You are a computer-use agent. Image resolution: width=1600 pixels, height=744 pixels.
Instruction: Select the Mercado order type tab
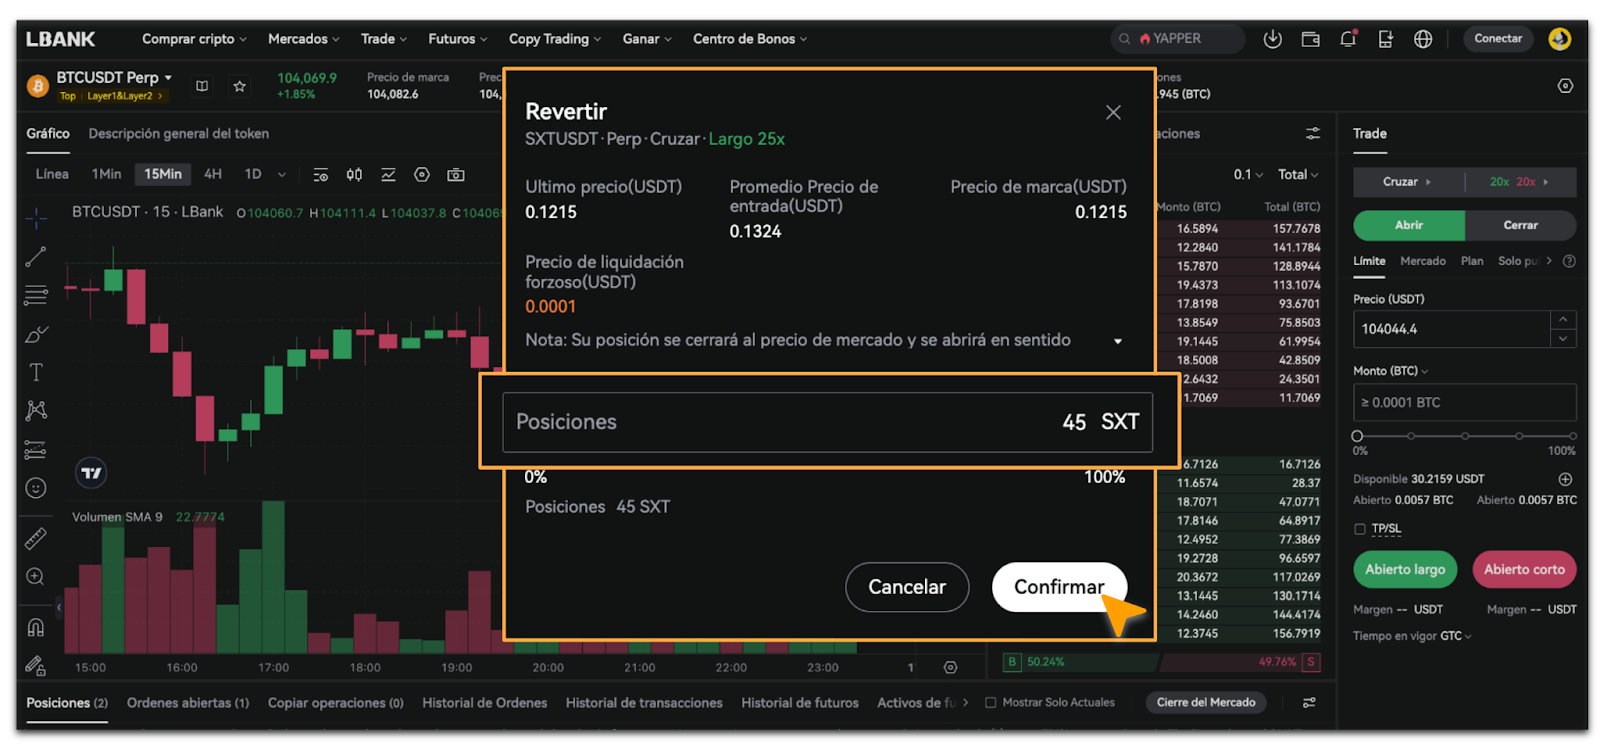(1423, 261)
